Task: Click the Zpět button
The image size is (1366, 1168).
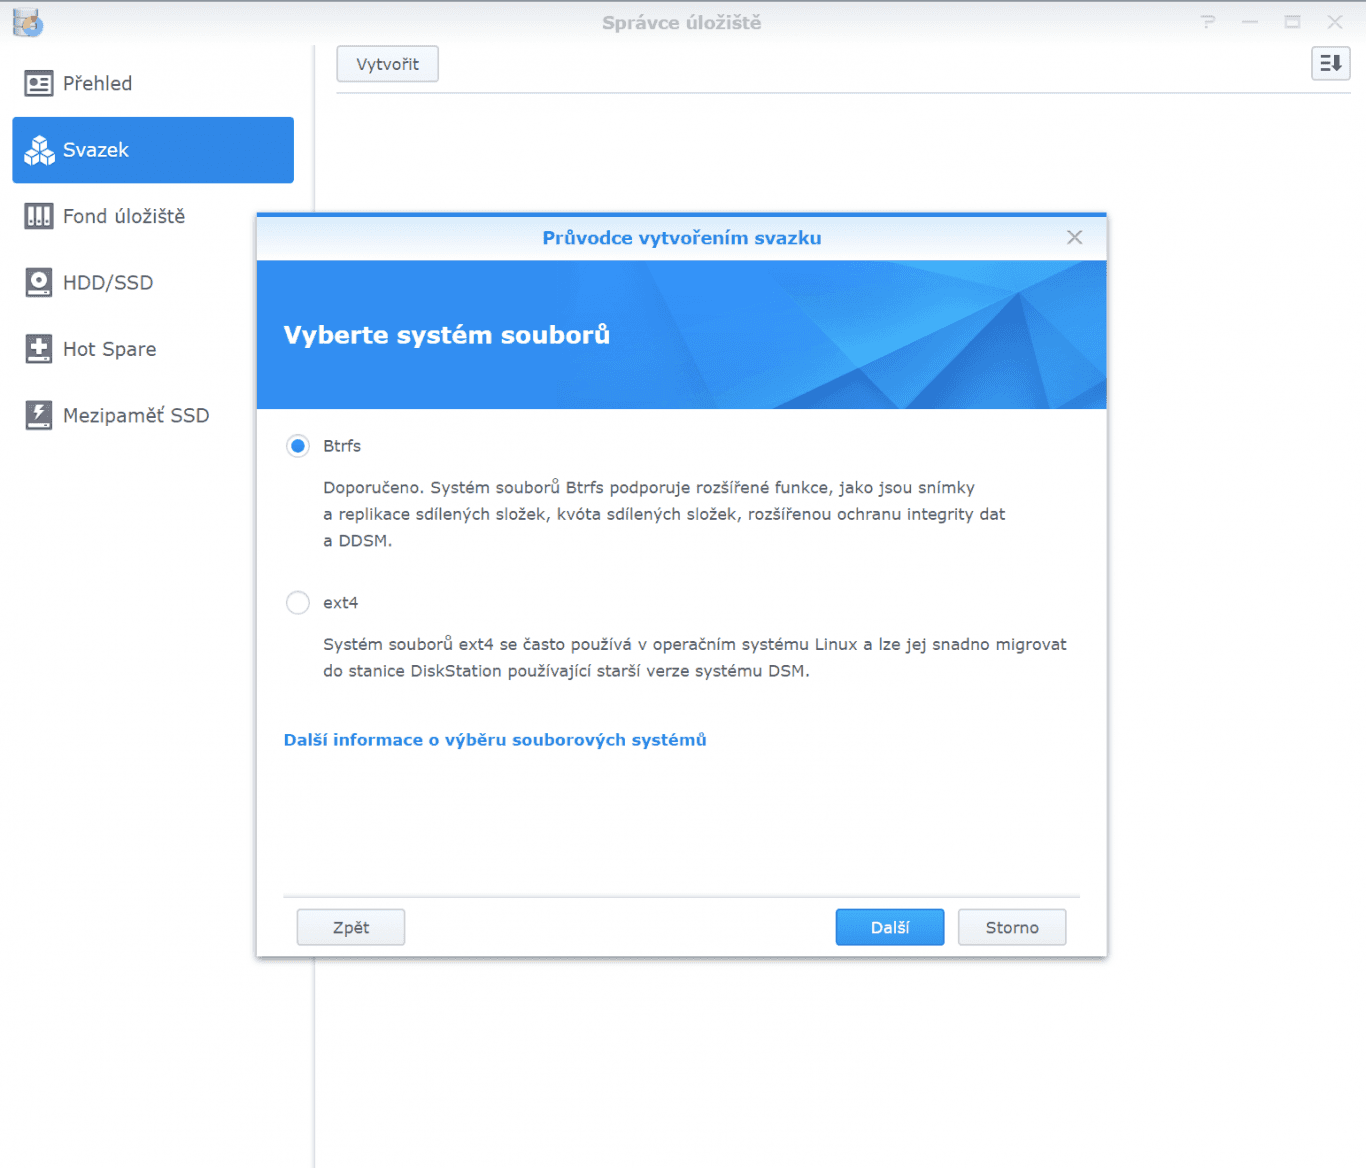Action: pyautogui.click(x=351, y=927)
